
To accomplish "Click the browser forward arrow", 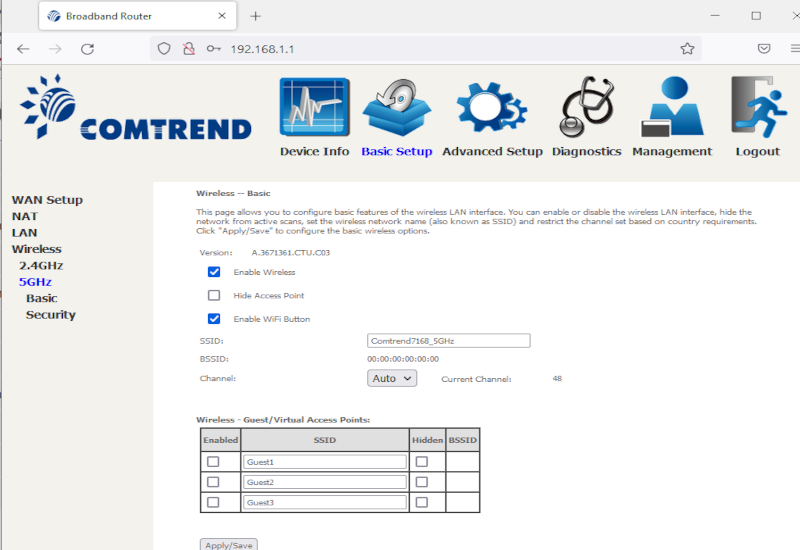I will (x=55, y=49).
